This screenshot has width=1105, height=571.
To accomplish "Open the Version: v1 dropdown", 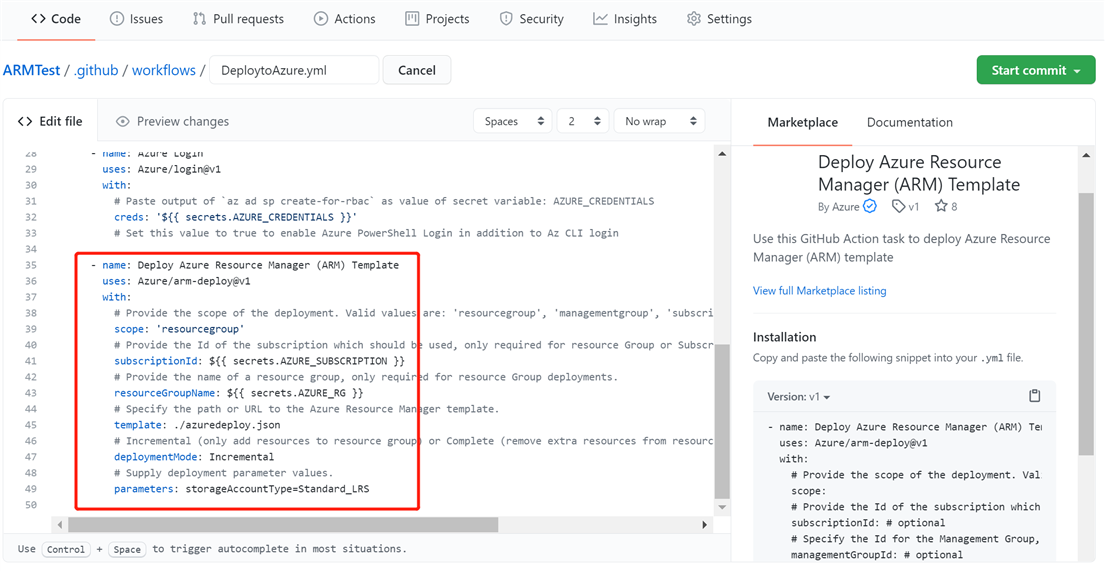I will pyautogui.click(x=798, y=396).
